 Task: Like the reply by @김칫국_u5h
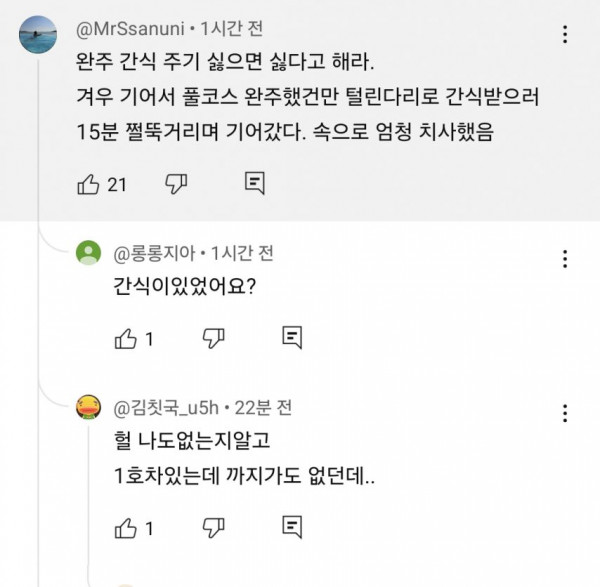pos(125,528)
